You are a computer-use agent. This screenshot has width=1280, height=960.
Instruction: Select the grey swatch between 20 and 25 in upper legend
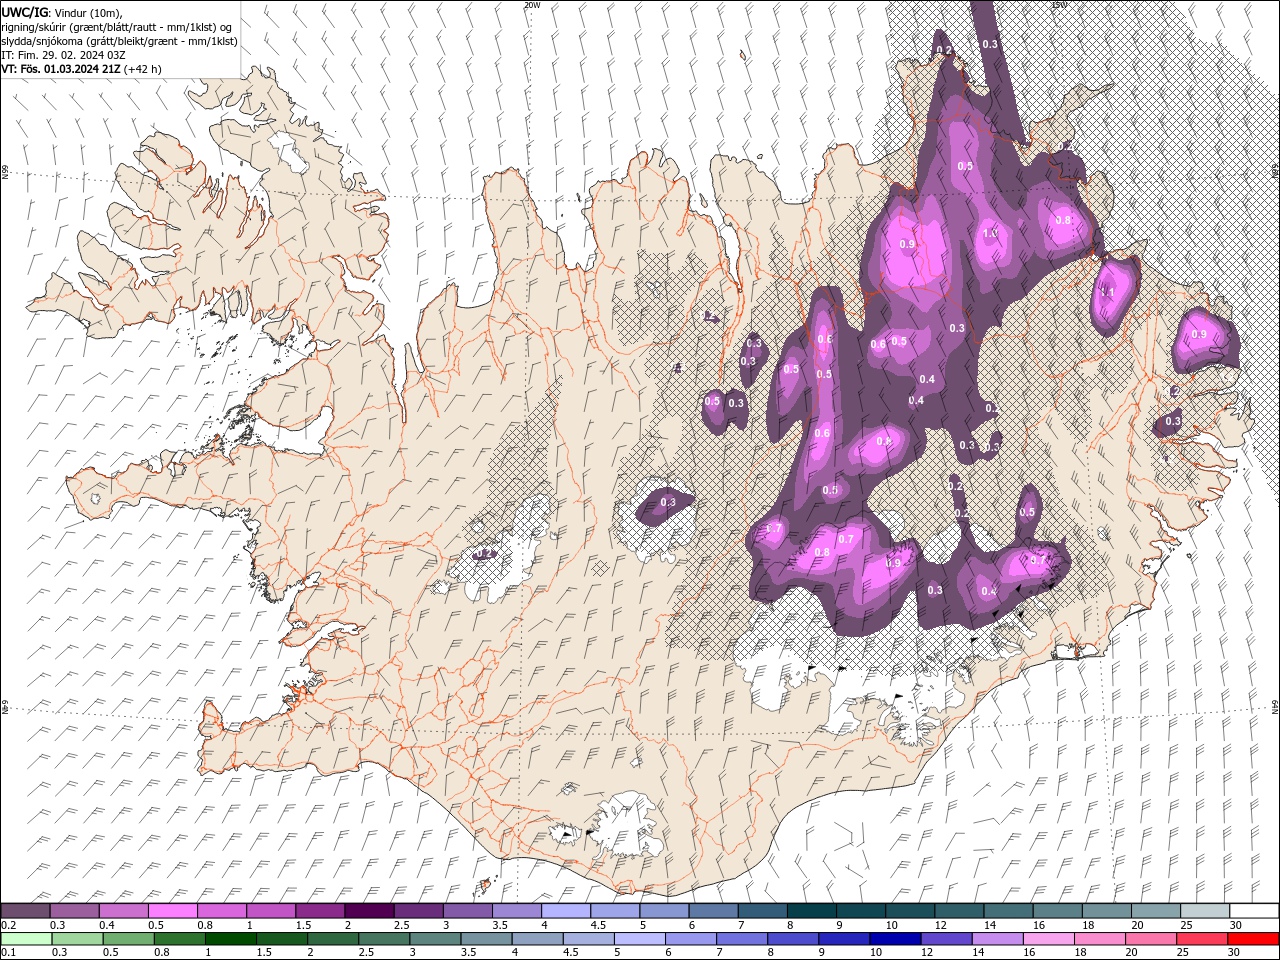(1156, 911)
